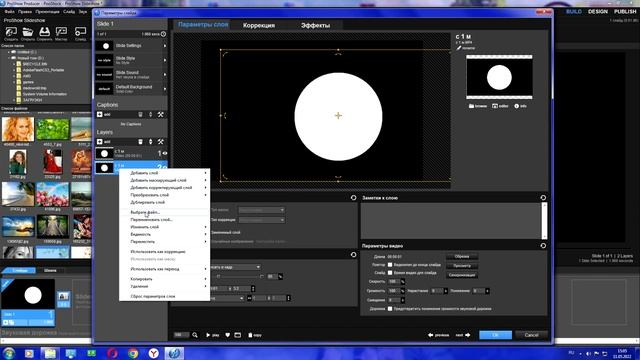Screen dimensions: 640x360
Task: Enable loop video until end of slide
Action: (390, 264)
